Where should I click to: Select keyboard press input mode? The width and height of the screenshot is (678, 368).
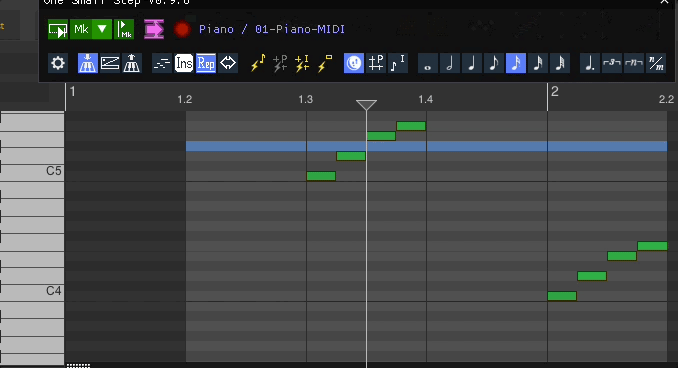tap(87, 63)
